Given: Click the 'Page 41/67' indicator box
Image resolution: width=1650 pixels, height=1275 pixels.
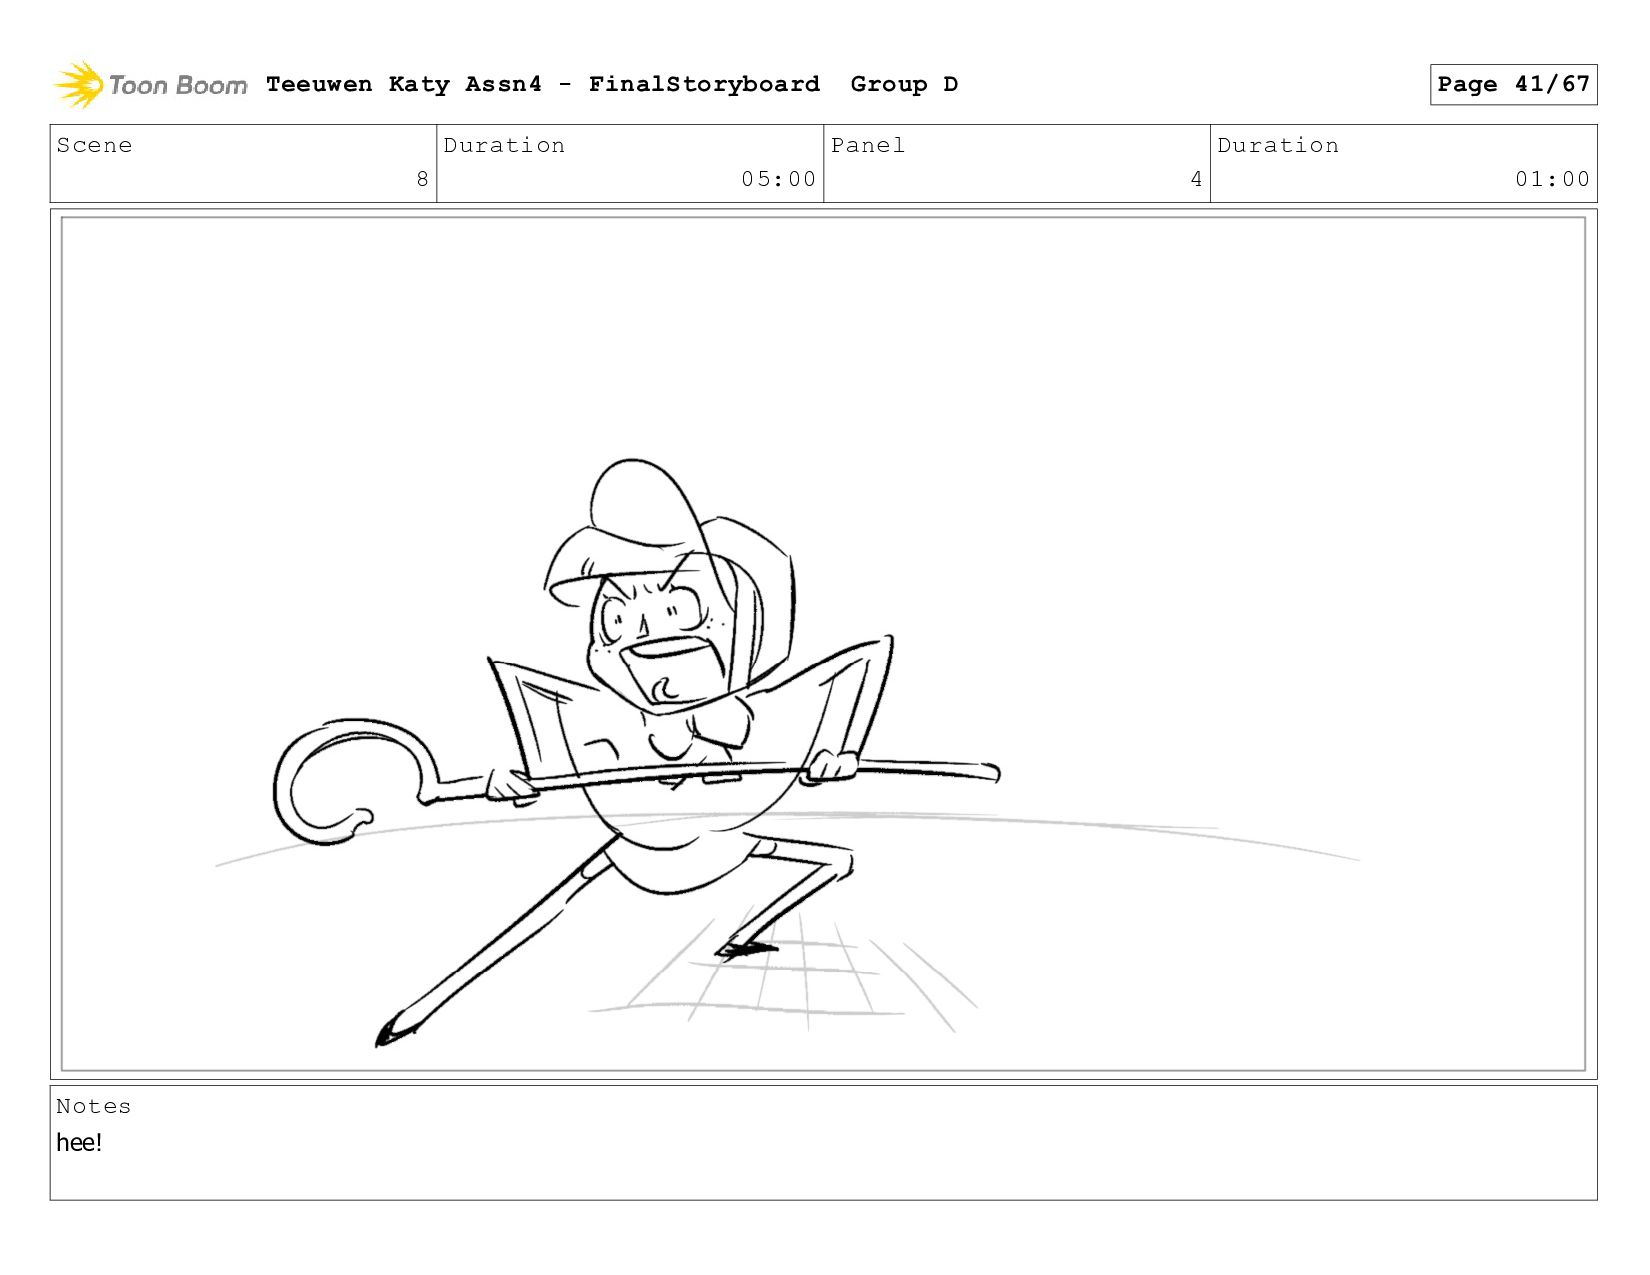Looking at the screenshot, I should [x=1513, y=84].
